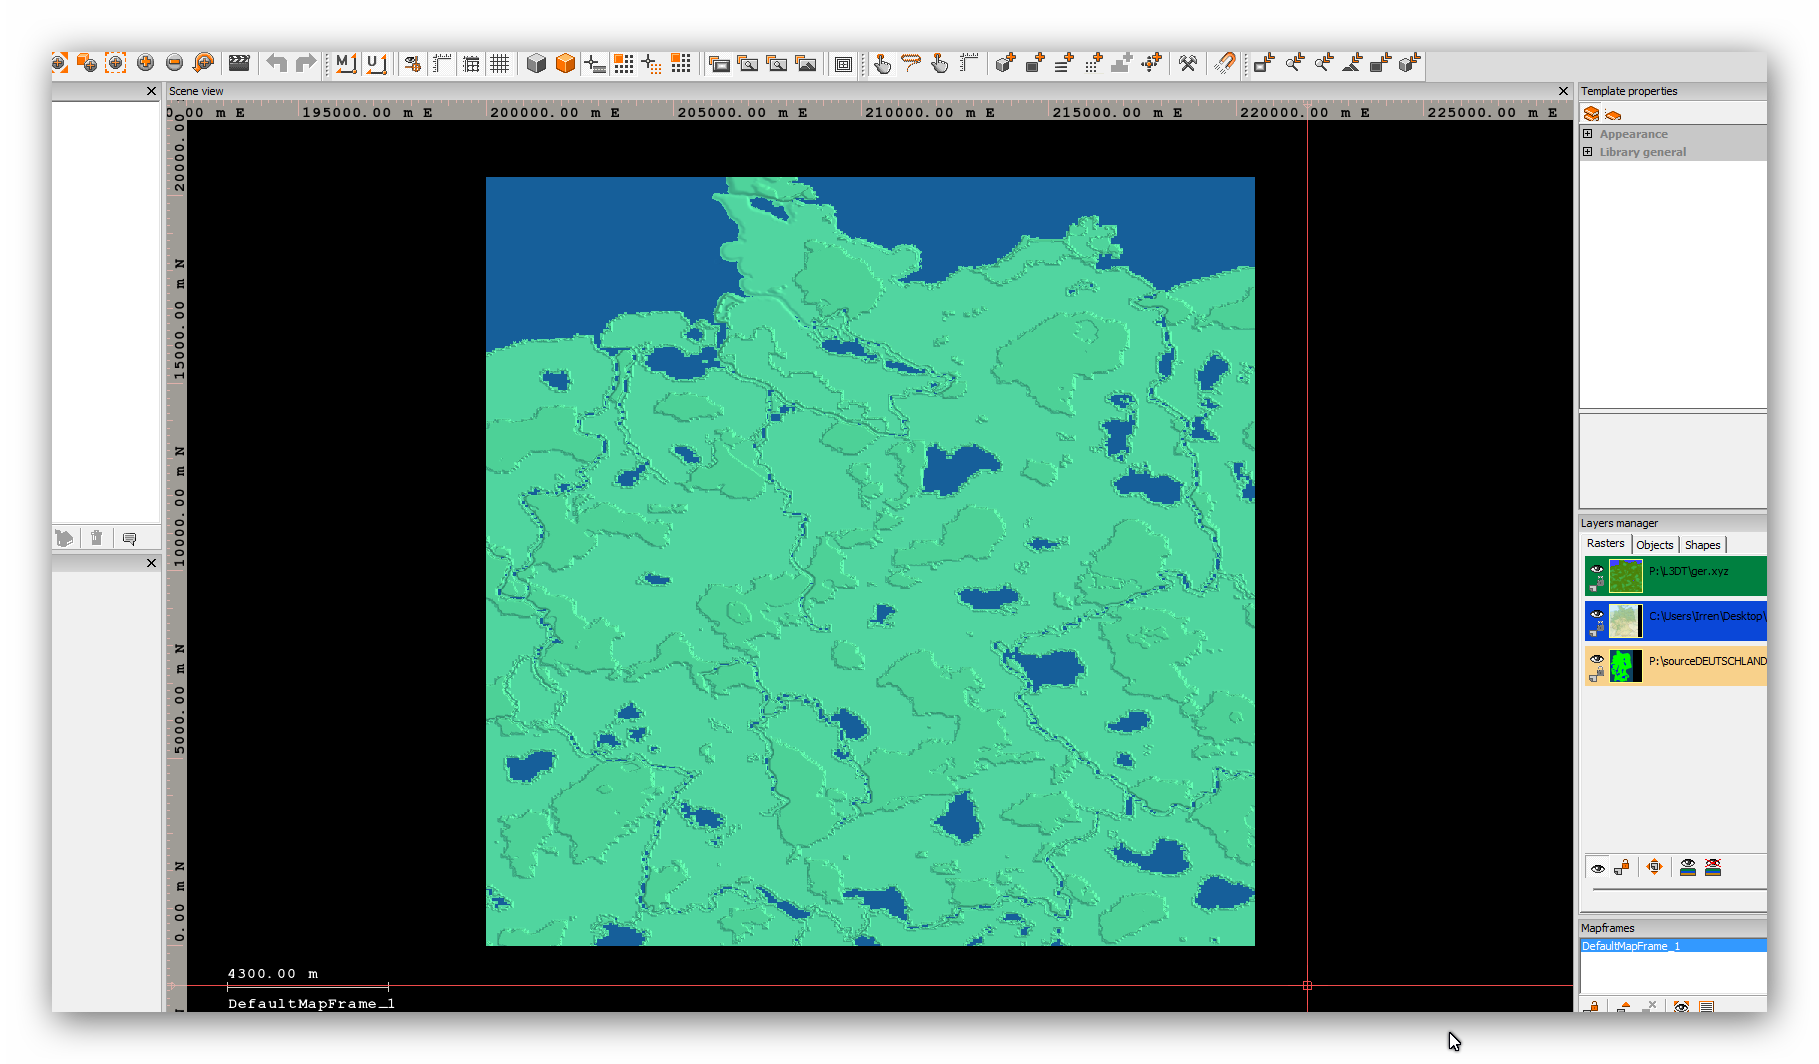1819x1064 pixels.
Task: Click the zoom in plus icon
Action: (x=146, y=63)
